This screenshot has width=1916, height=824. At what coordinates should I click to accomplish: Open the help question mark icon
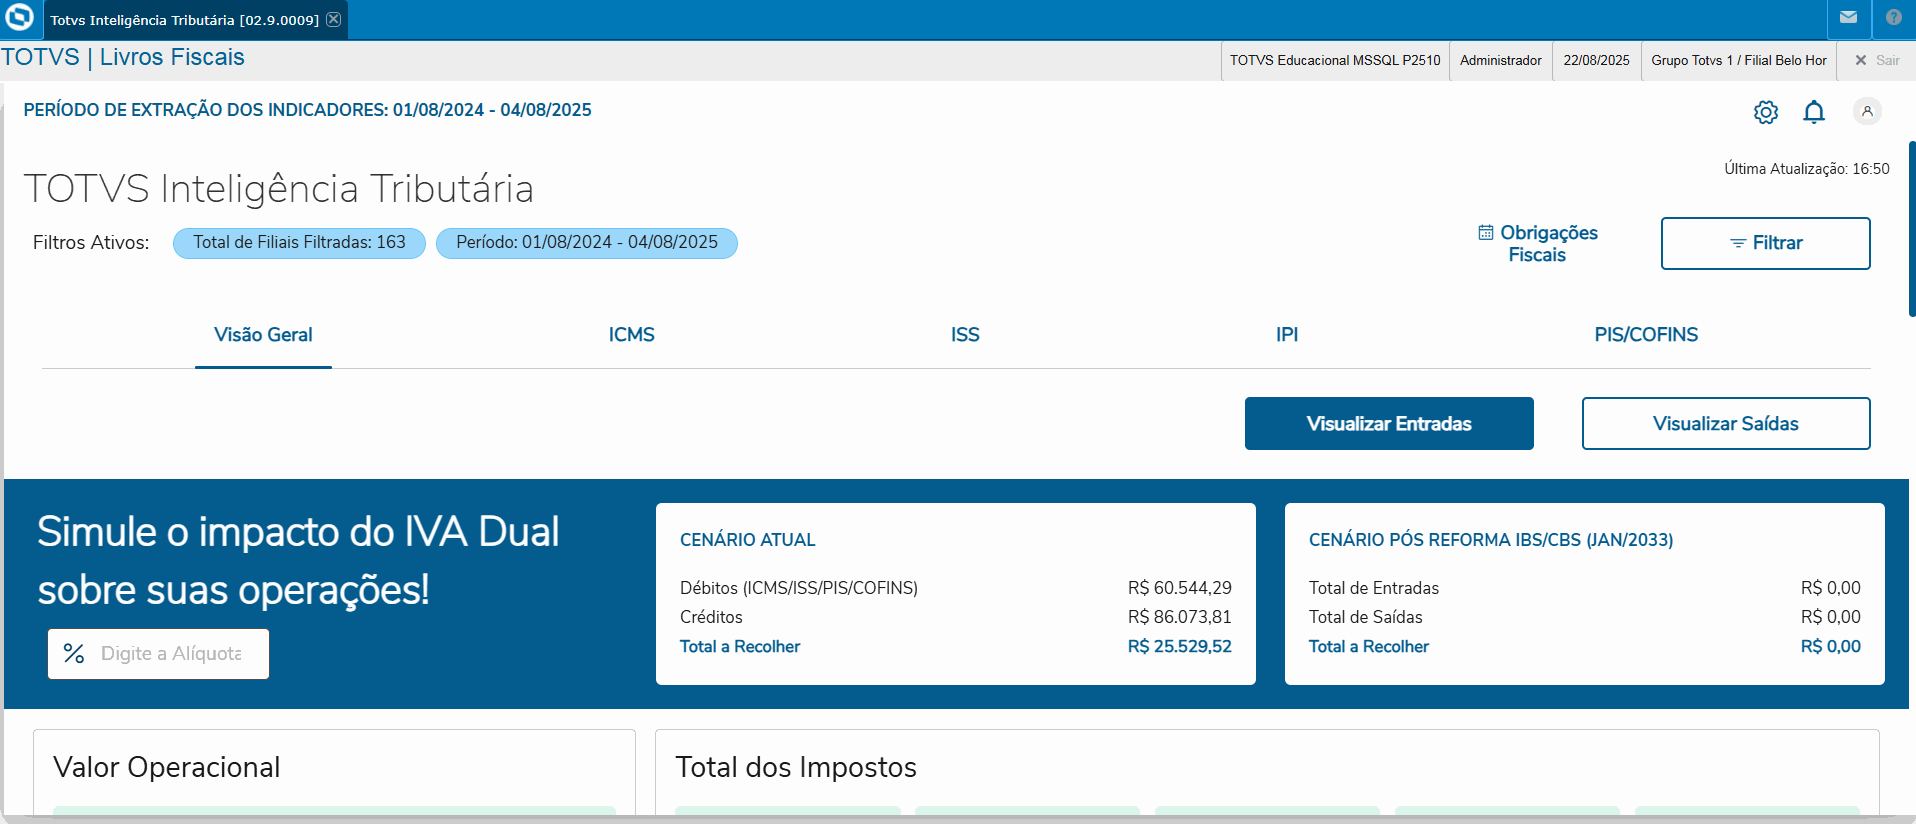[1893, 17]
